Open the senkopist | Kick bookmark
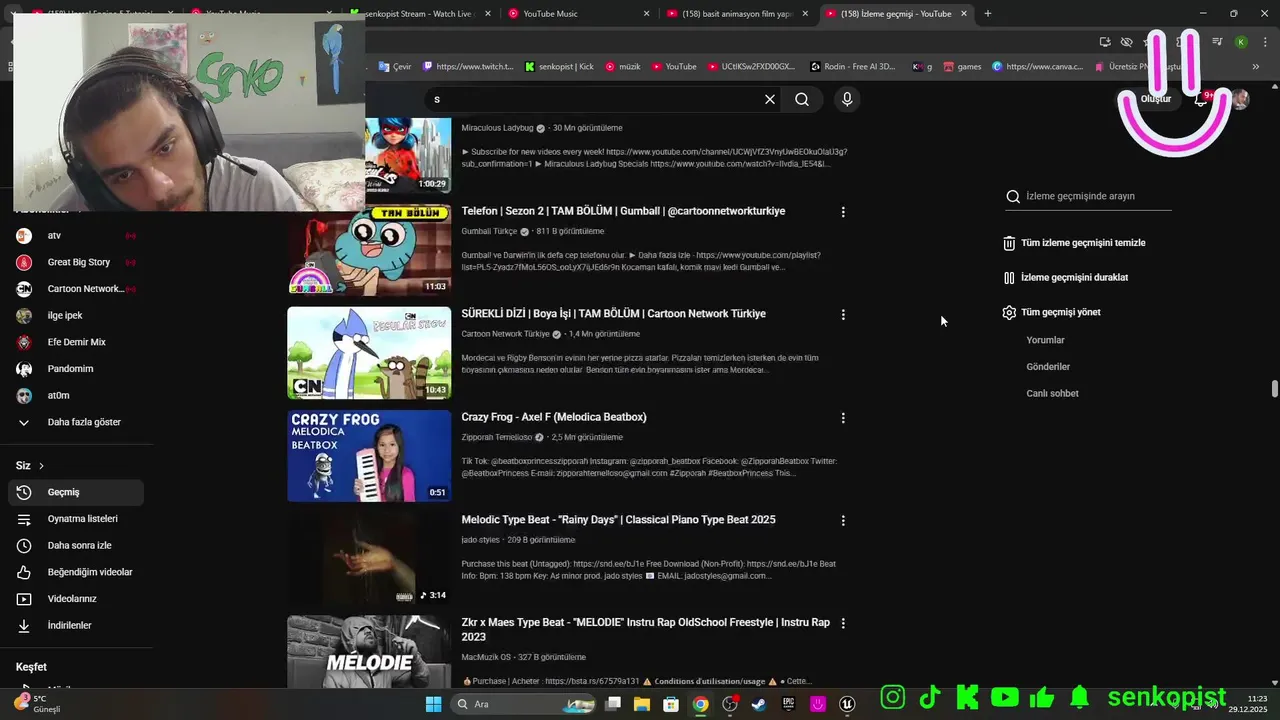The image size is (1280, 720). (x=559, y=67)
